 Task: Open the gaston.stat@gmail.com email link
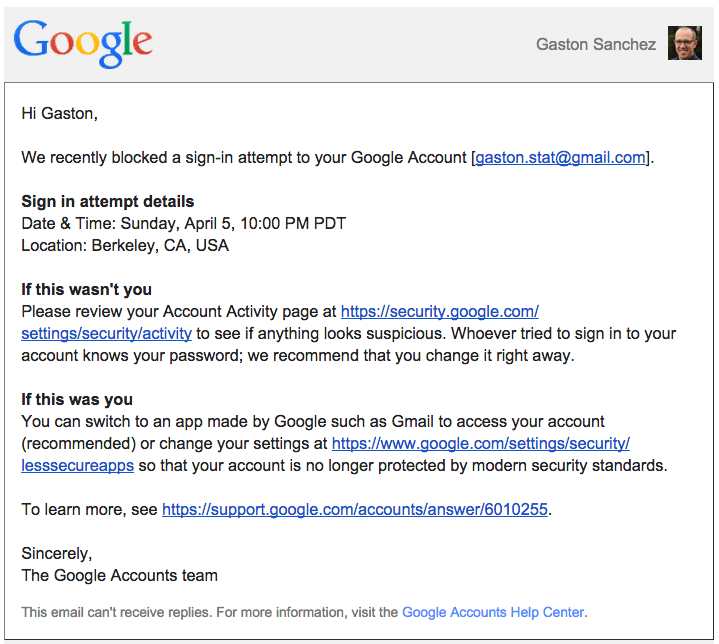tap(560, 158)
